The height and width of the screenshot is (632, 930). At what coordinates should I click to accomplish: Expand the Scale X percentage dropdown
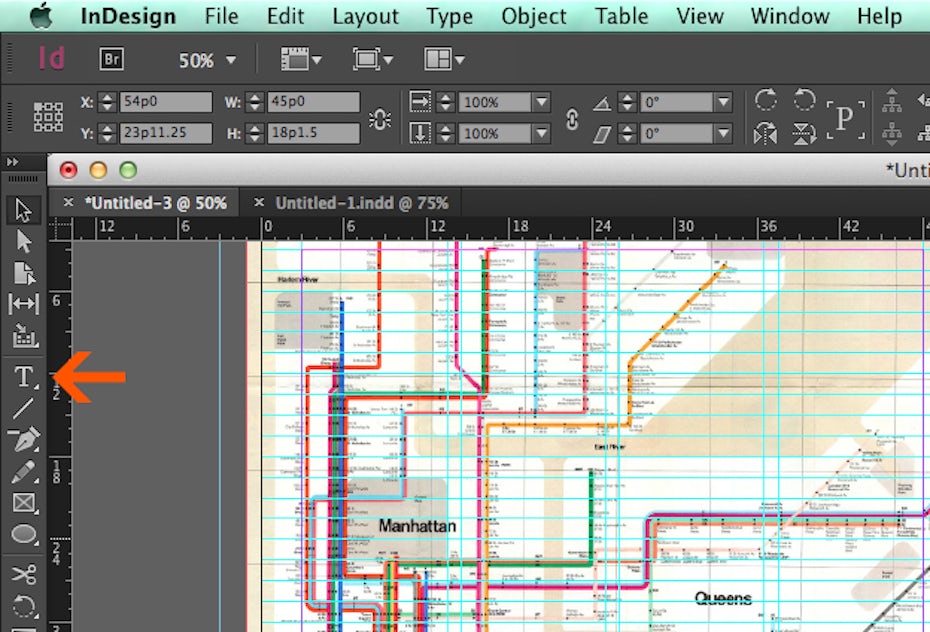coord(541,103)
